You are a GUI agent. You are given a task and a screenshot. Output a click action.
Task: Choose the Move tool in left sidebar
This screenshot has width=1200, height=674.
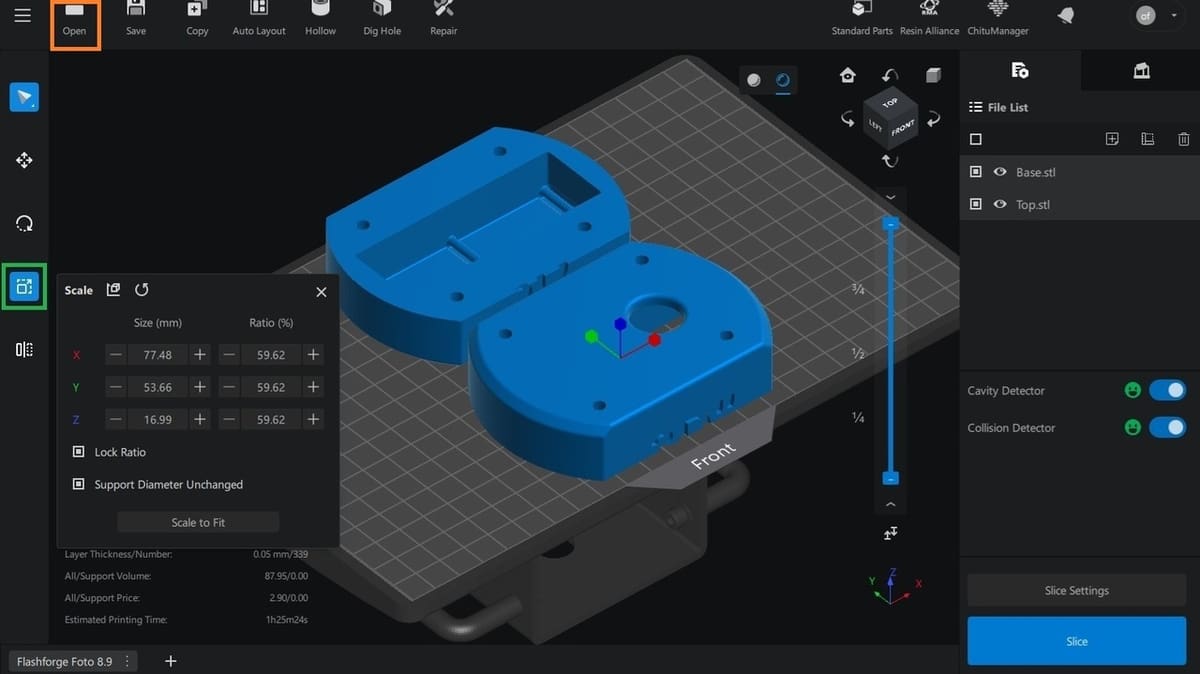click(x=24, y=160)
